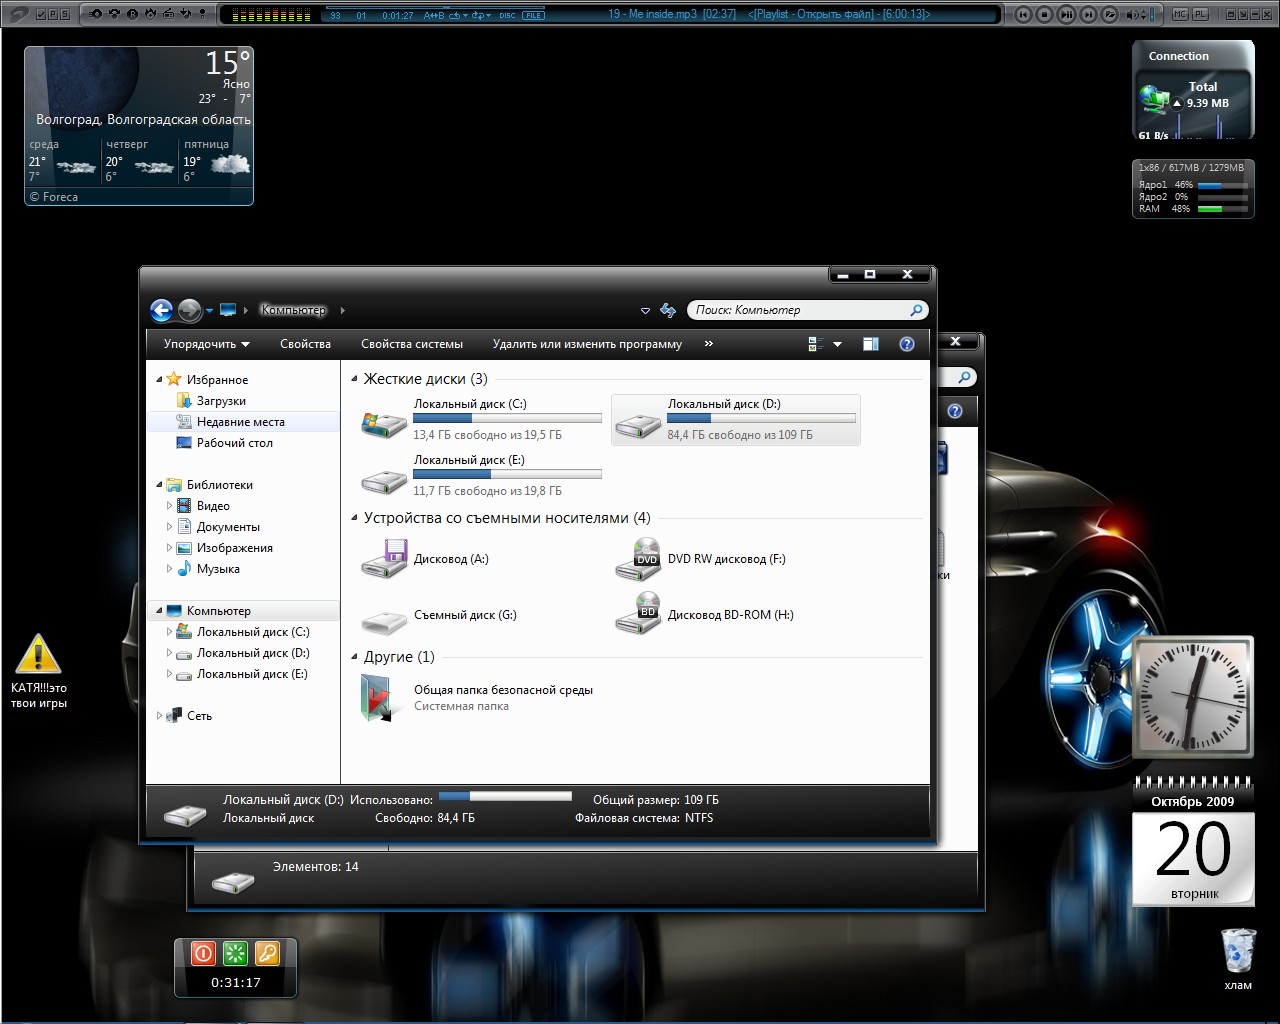Toggle the checkmark box in player bar

(x=41, y=15)
